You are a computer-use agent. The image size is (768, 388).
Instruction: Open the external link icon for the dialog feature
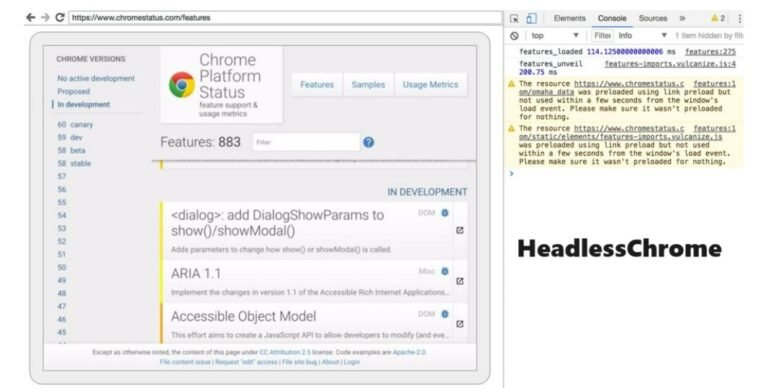click(x=460, y=230)
